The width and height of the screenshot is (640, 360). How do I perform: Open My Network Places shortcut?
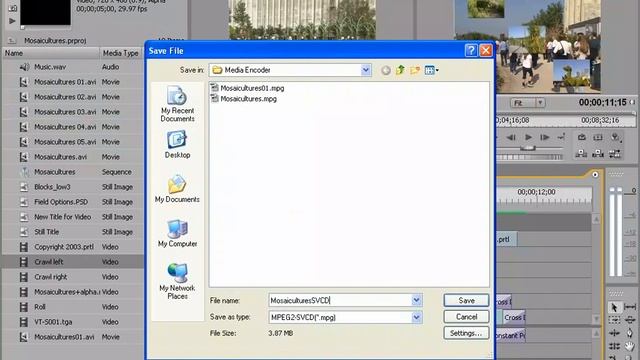177,281
